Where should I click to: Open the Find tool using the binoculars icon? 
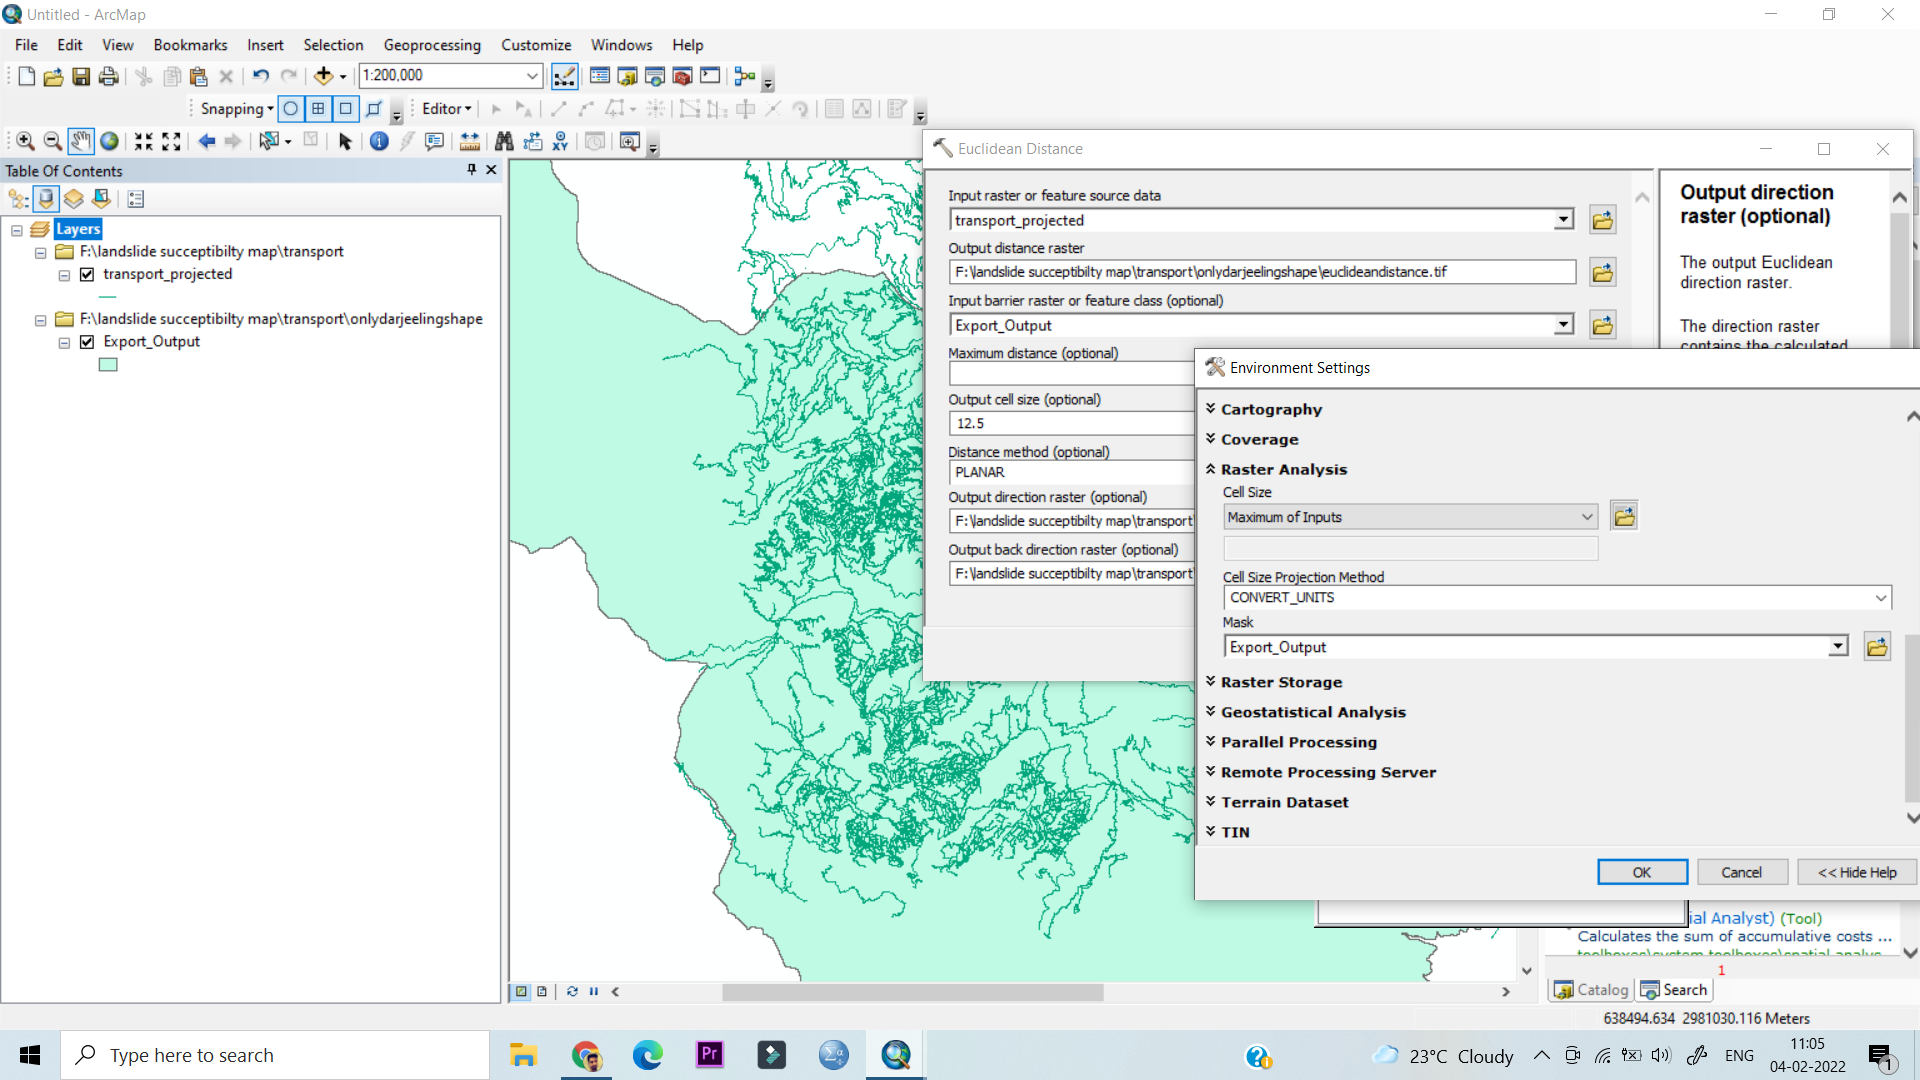click(x=504, y=141)
